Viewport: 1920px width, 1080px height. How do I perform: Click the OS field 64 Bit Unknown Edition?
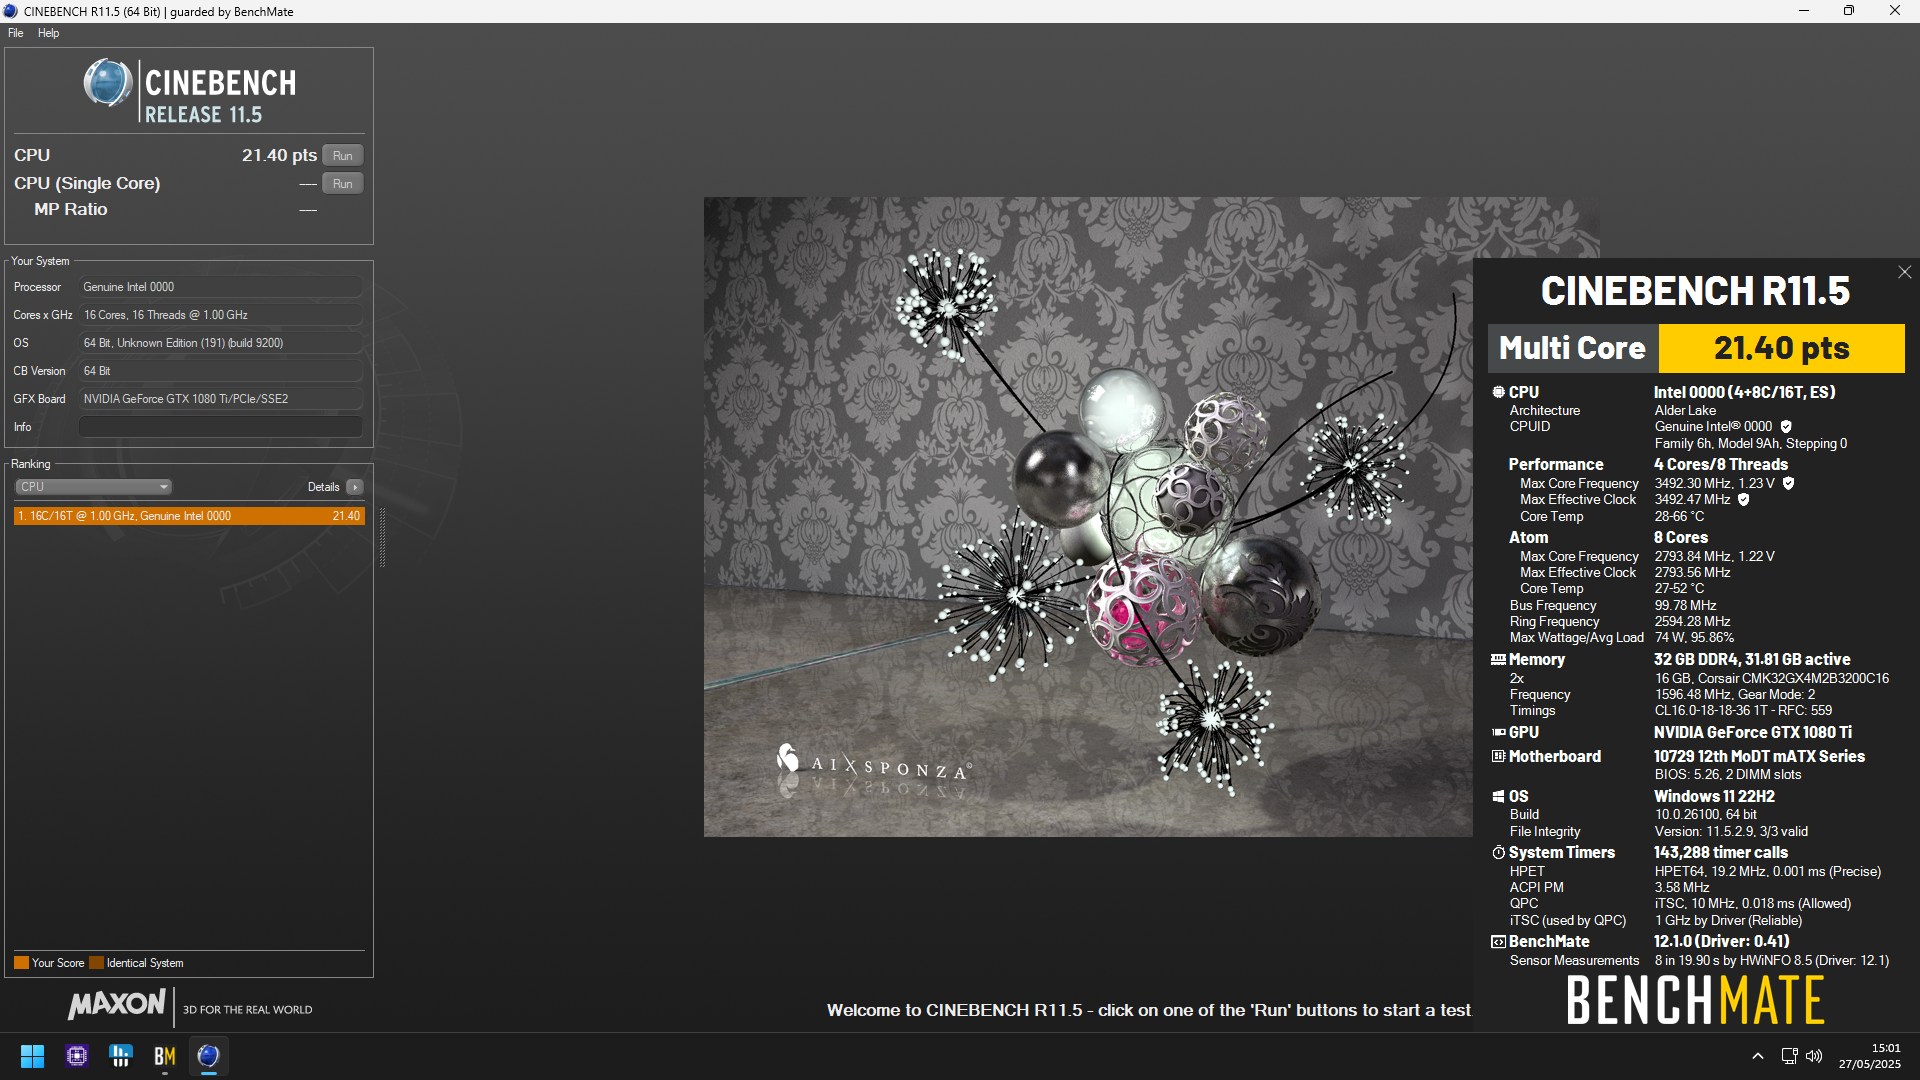(220, 343)
